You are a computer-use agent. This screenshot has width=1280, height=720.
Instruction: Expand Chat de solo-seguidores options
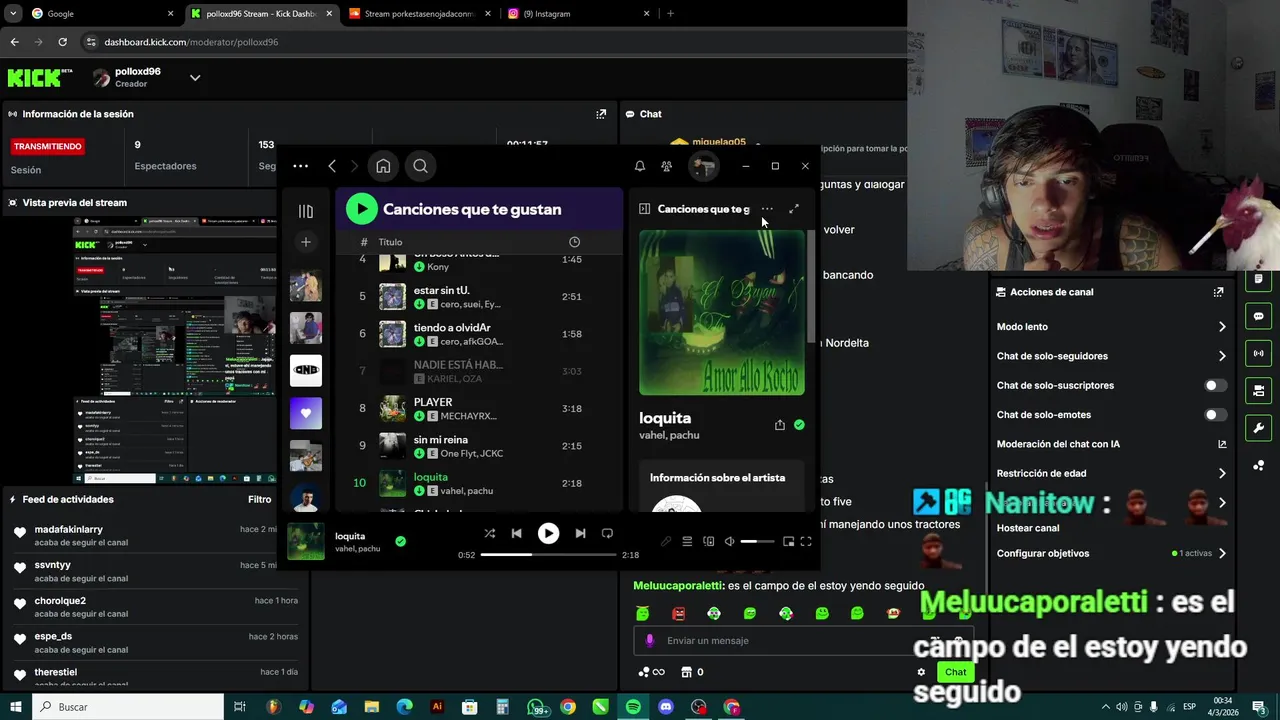(x=1222, y=356)
